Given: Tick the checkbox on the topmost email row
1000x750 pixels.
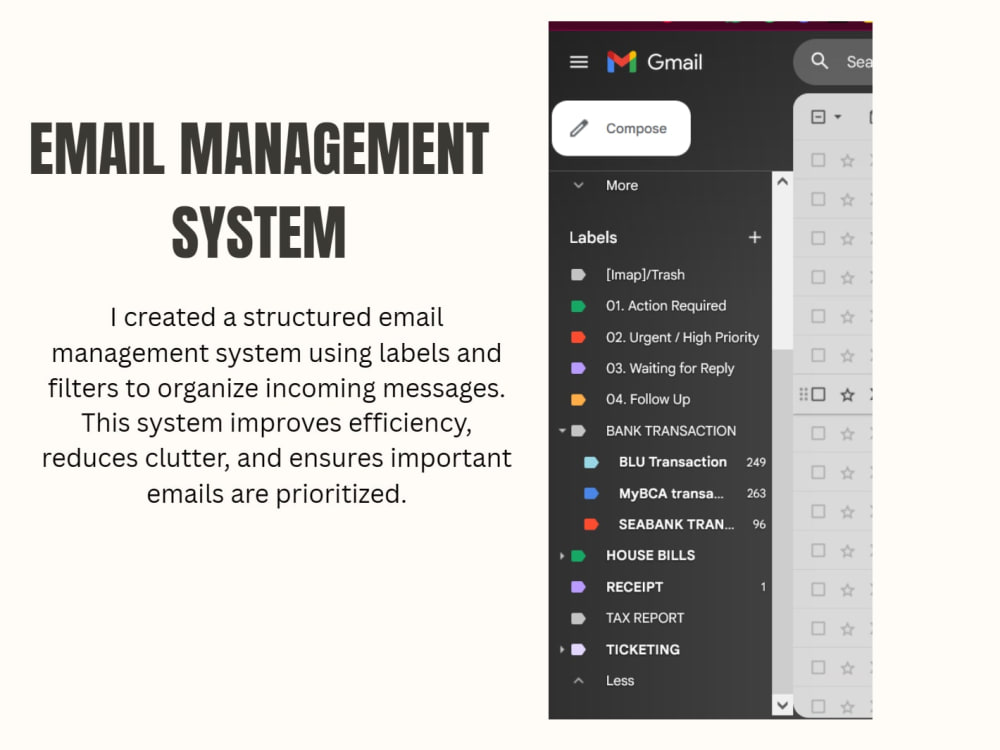Looking at the screenshot, I should [x=818, y=160].
